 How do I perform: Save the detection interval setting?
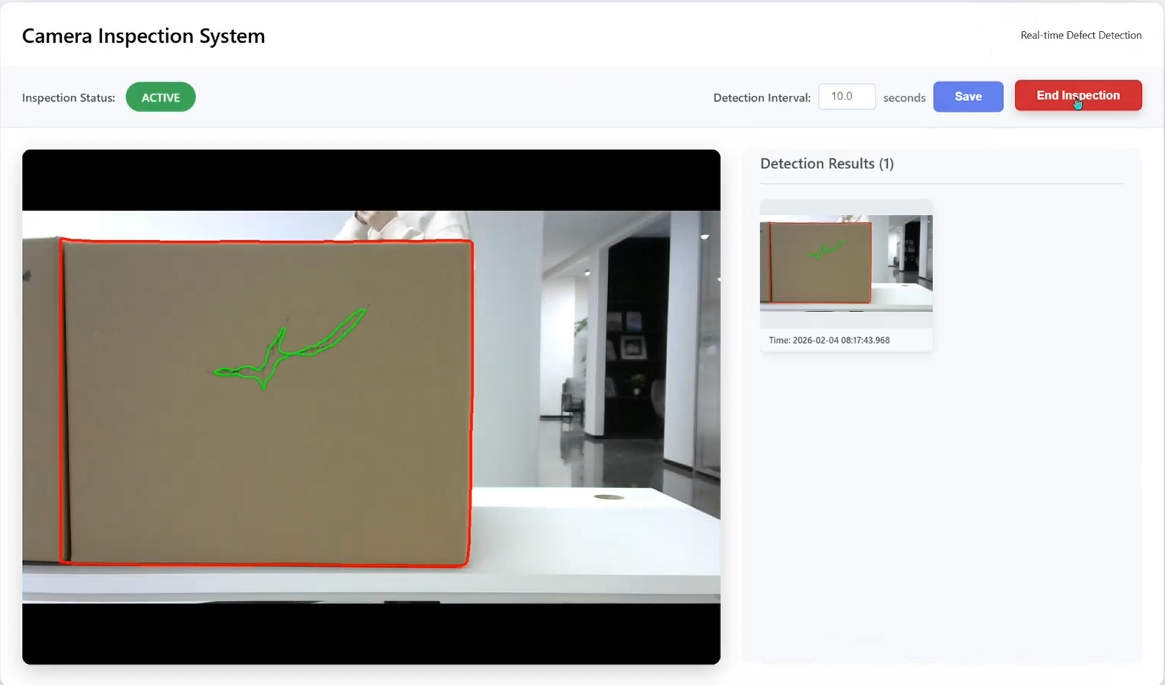click(968, 97)
